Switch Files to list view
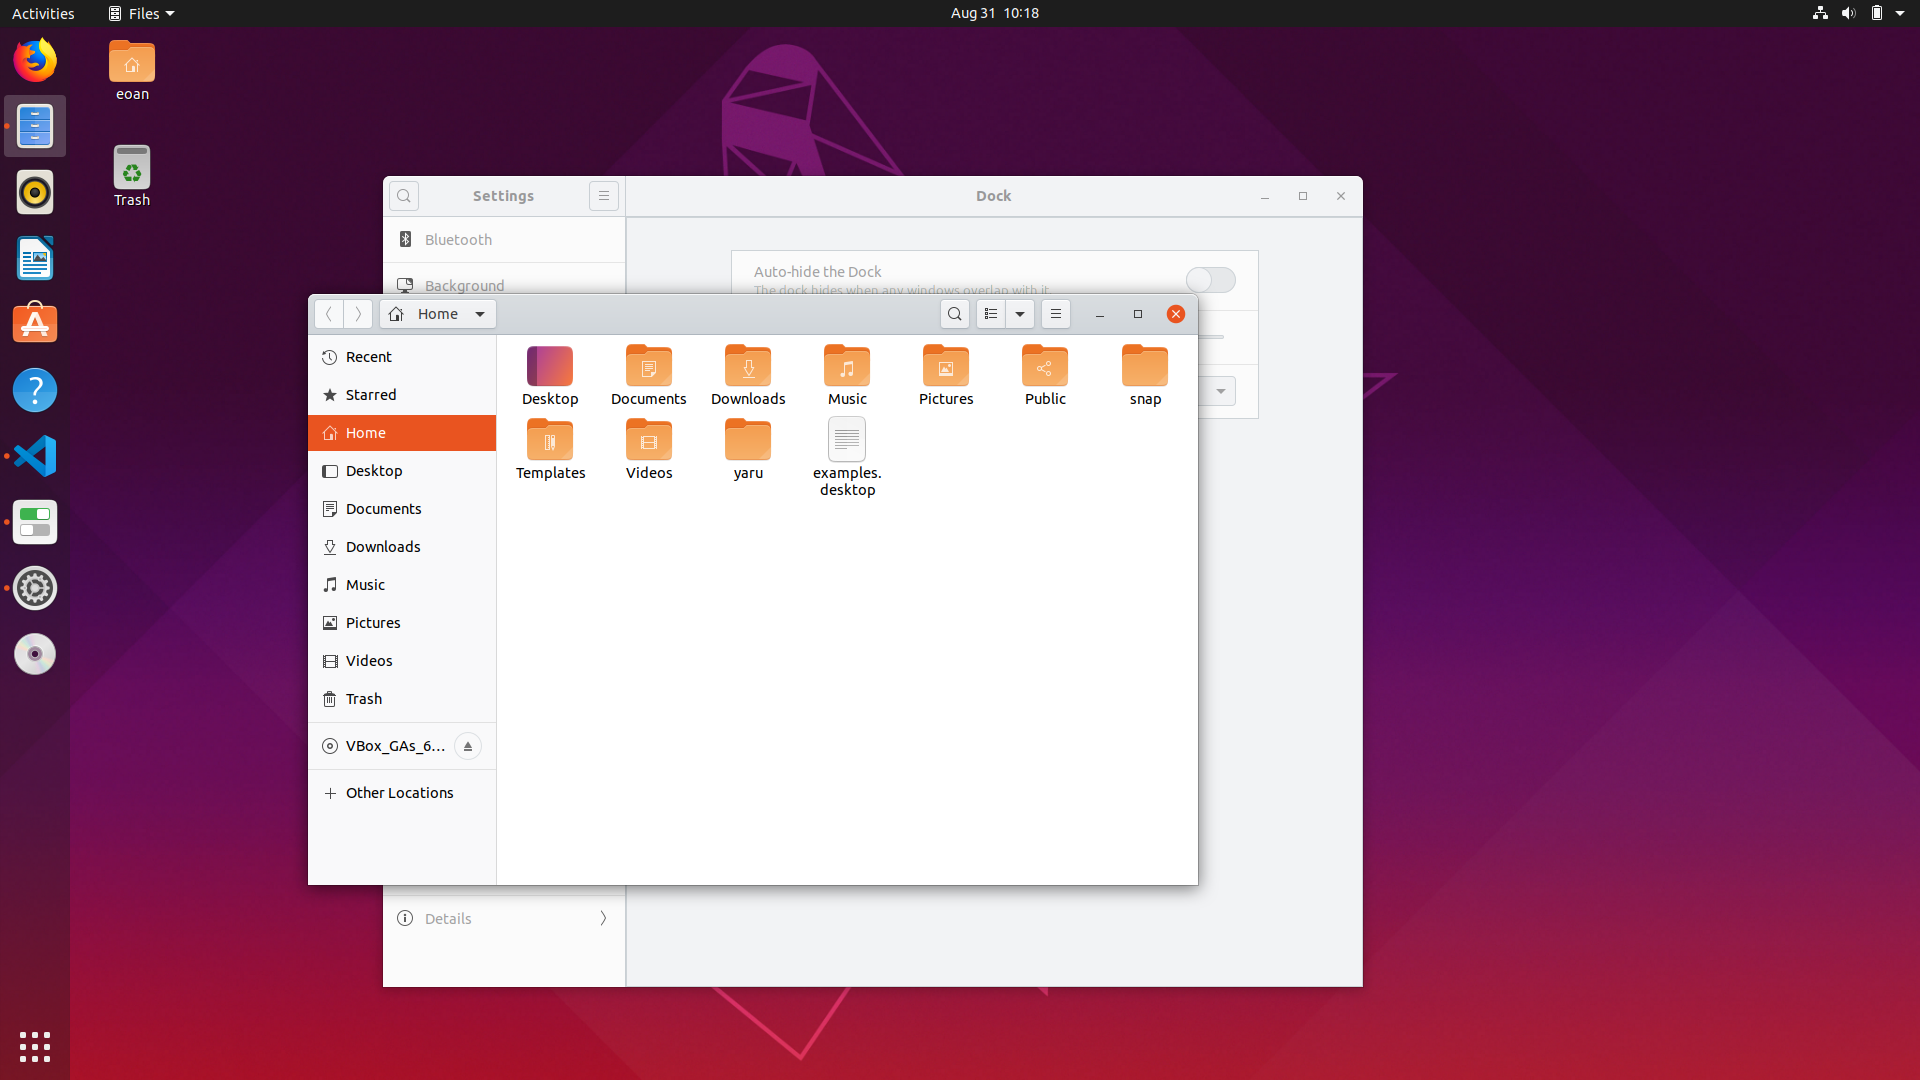 tap(989, 313)
